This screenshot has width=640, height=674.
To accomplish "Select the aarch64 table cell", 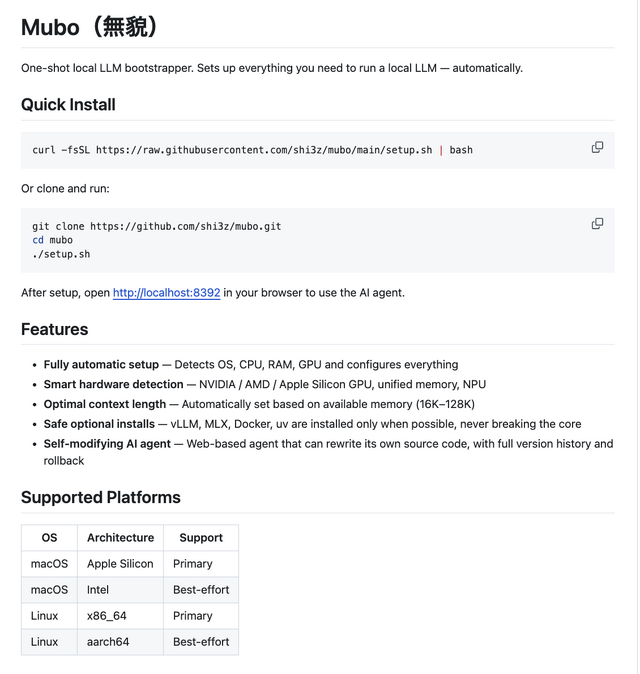I will pyautogui.click(x=108, y=642).
